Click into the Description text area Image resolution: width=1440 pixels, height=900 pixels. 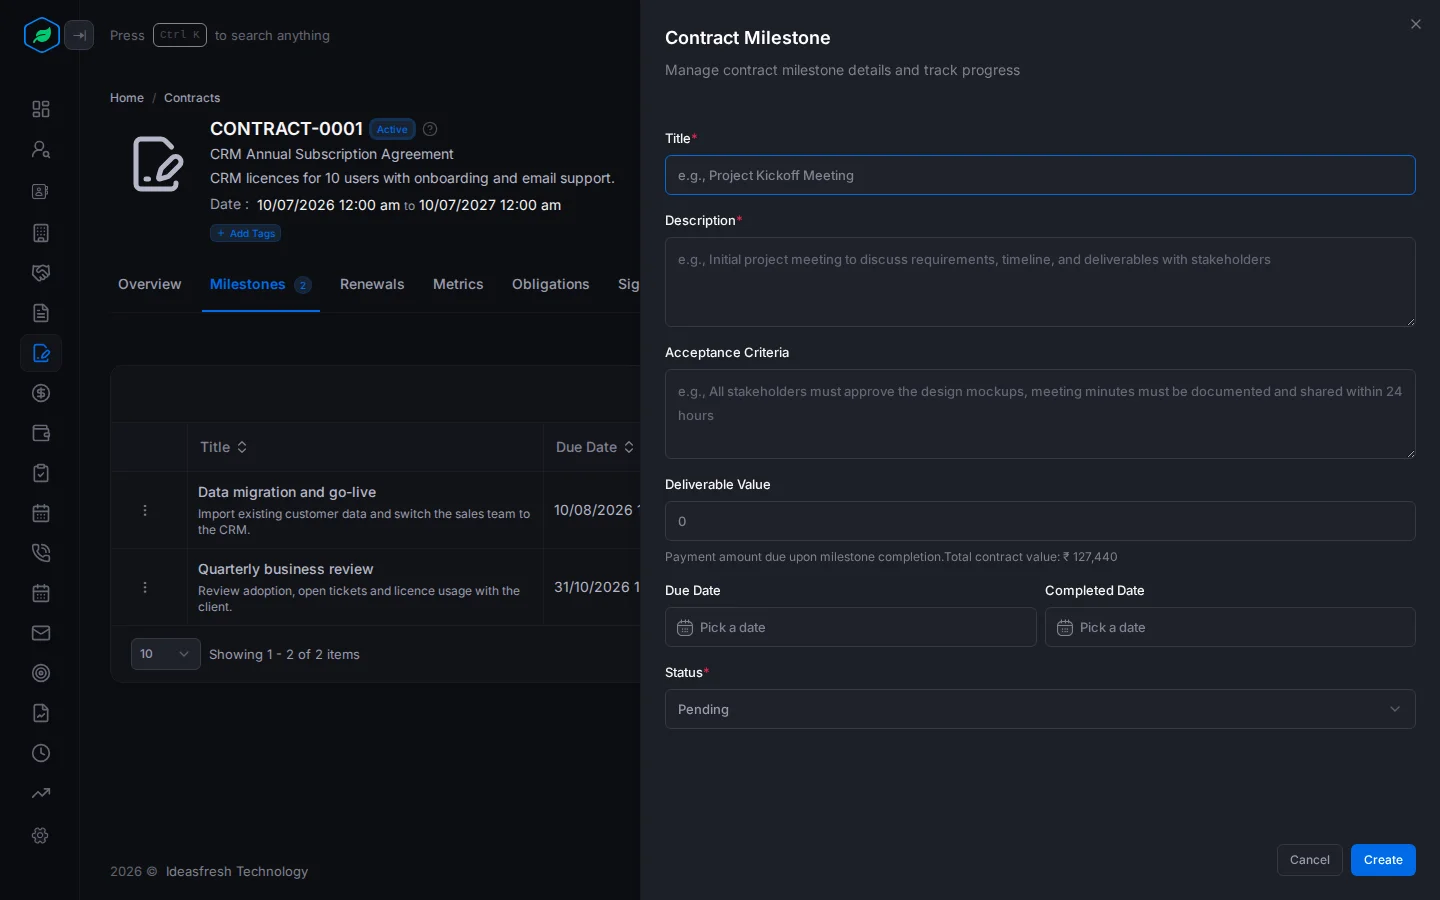1040,282
